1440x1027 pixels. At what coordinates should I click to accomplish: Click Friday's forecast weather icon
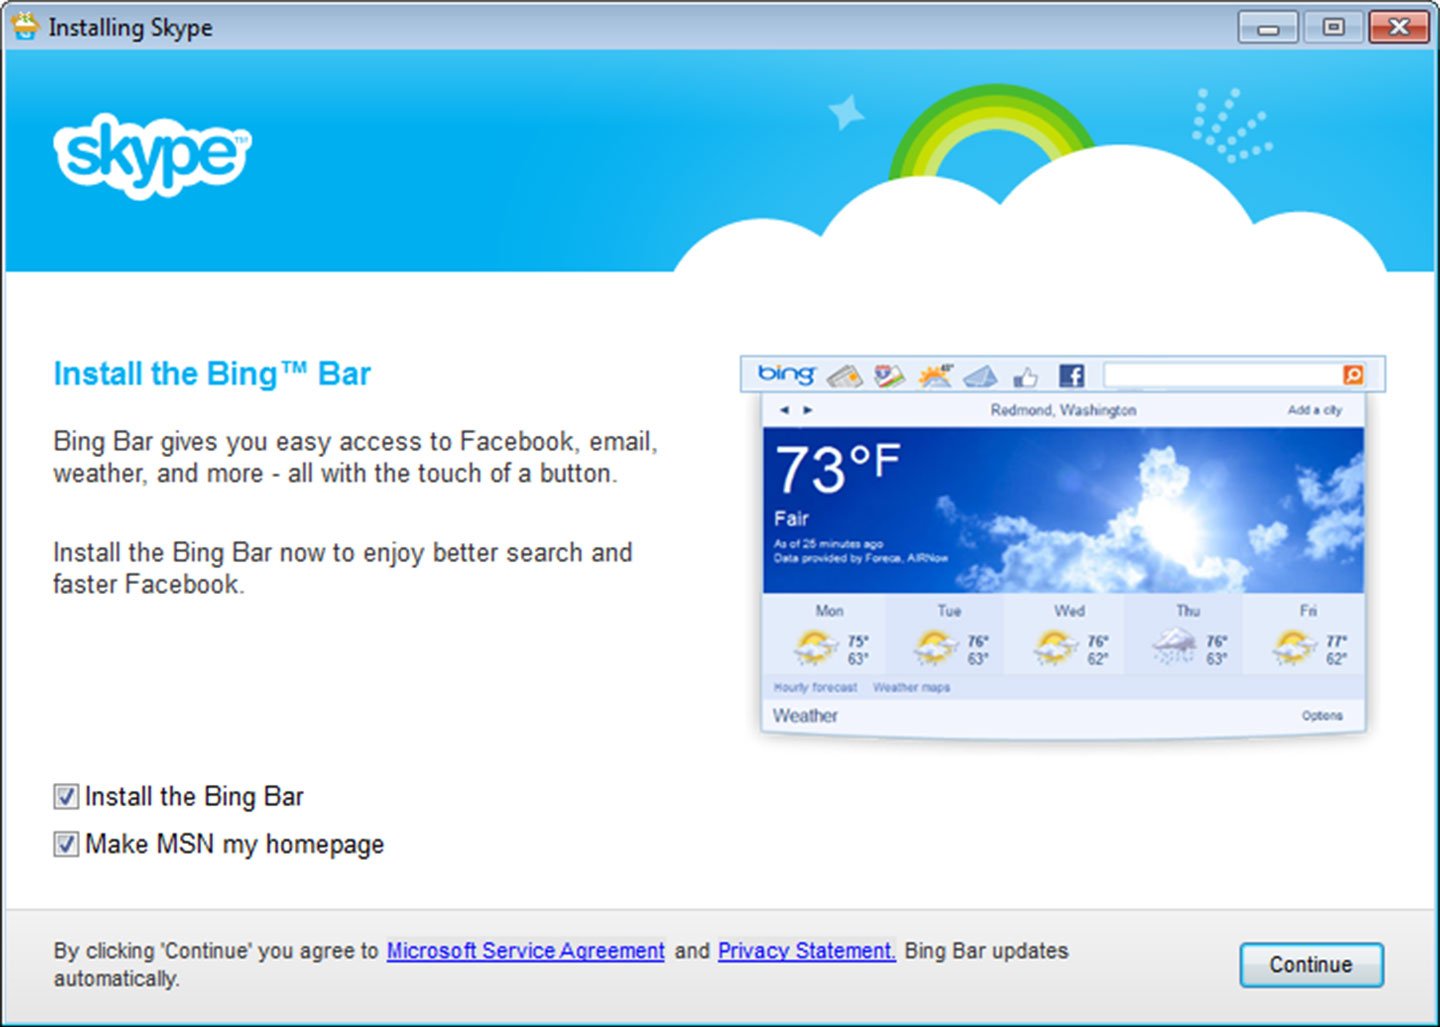(x=1294, y=647)
